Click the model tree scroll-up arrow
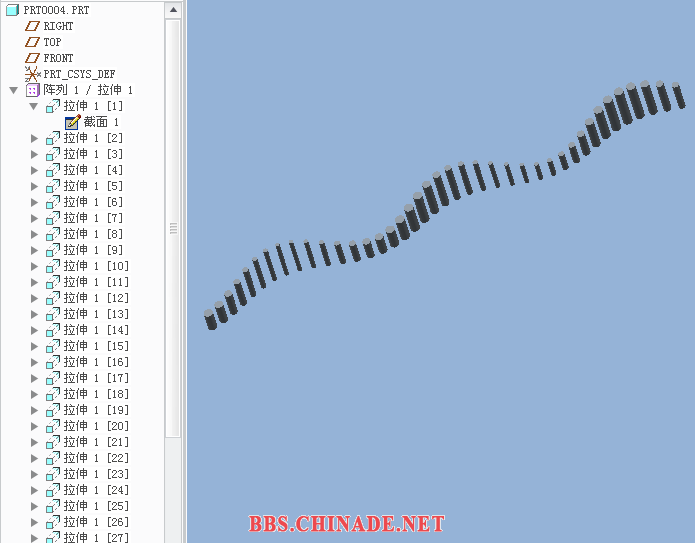The image size is (695, 543). (x=173, y=10)
